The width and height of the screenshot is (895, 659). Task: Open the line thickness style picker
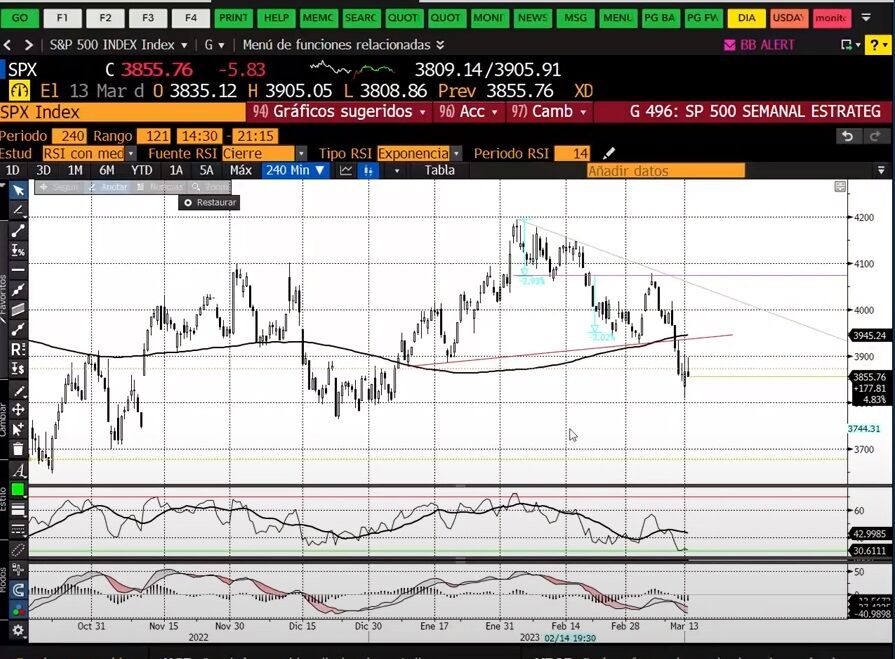(18, 510)
